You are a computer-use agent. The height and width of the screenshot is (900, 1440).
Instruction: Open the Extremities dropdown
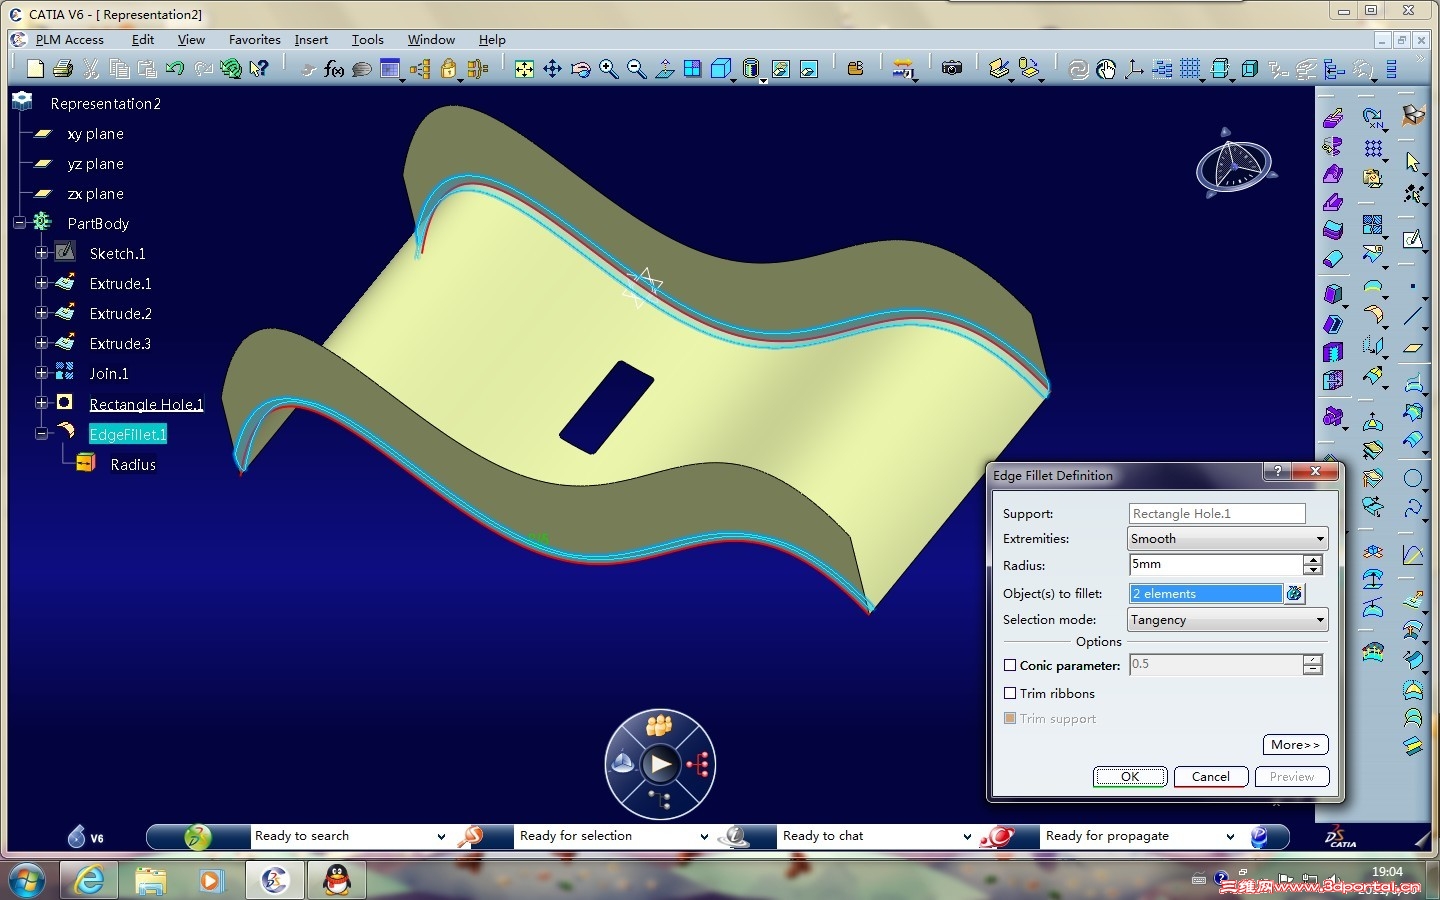(x=1227, y=538)
